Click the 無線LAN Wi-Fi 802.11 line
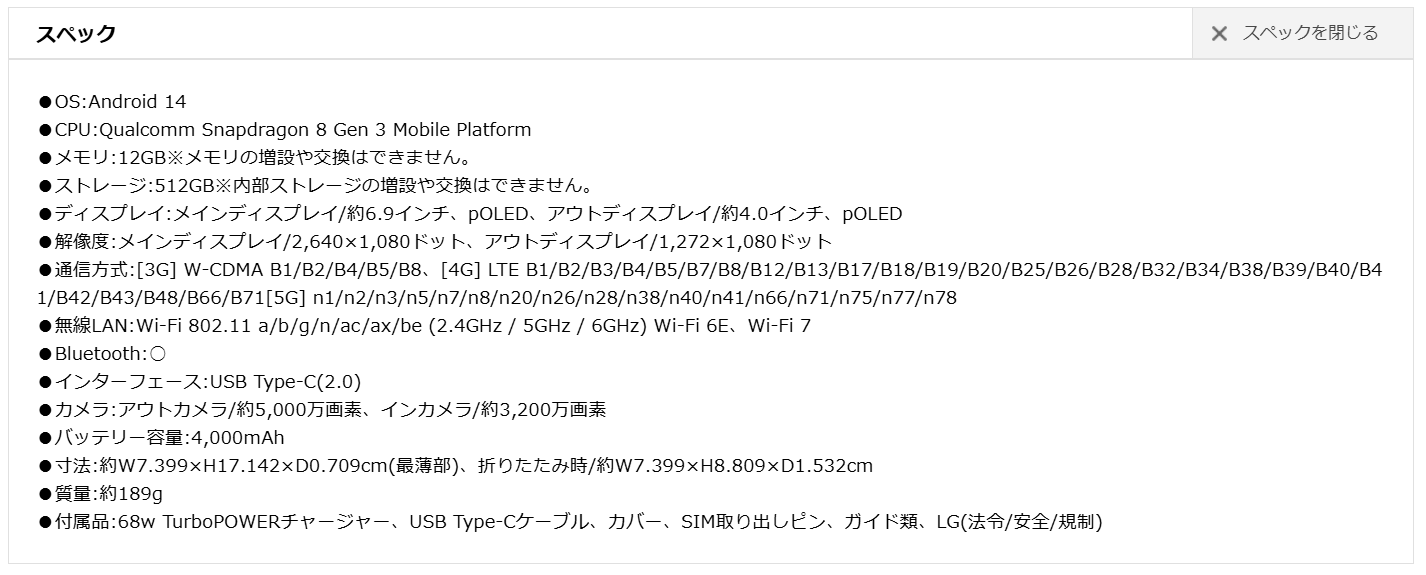1426x575 pixels. [425, 325]
